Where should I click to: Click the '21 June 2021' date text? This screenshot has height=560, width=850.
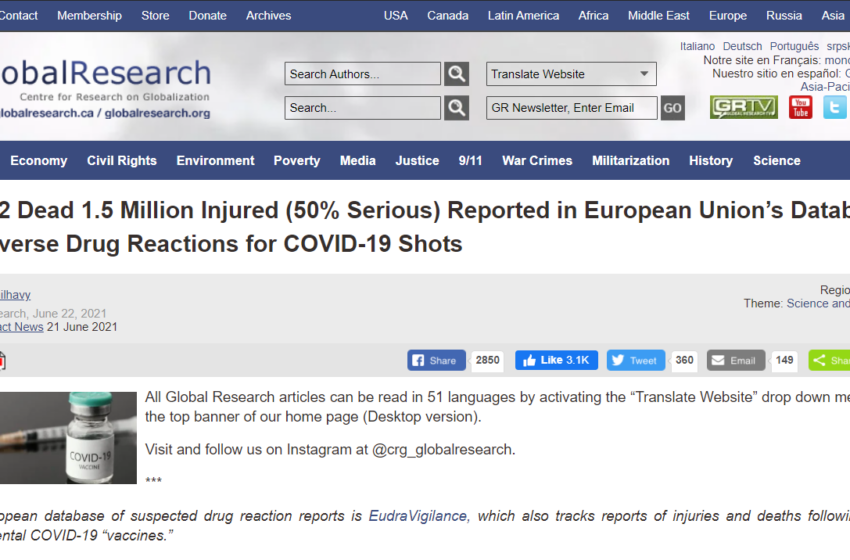(82, 327)
